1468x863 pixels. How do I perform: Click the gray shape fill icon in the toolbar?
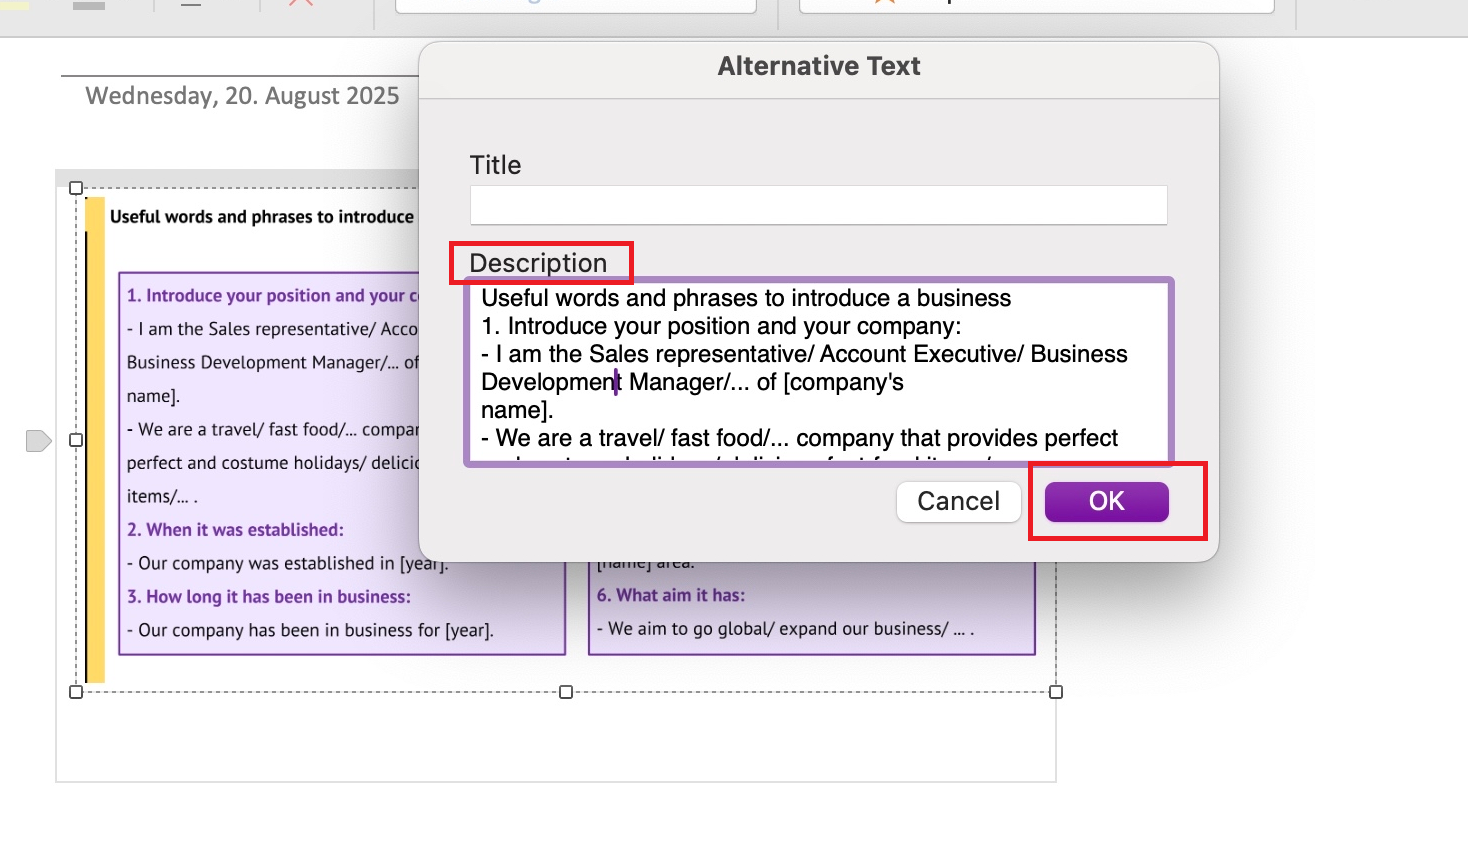pos(88,5)
